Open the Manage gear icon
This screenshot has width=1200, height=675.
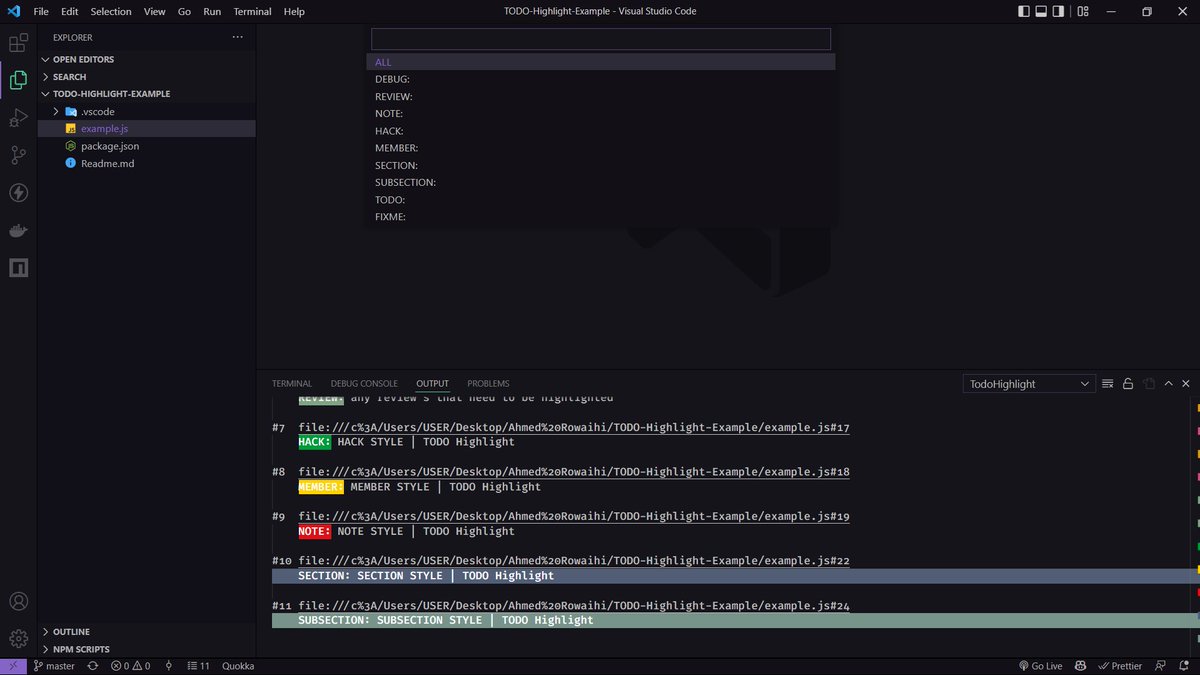click(x=18, y=638)
